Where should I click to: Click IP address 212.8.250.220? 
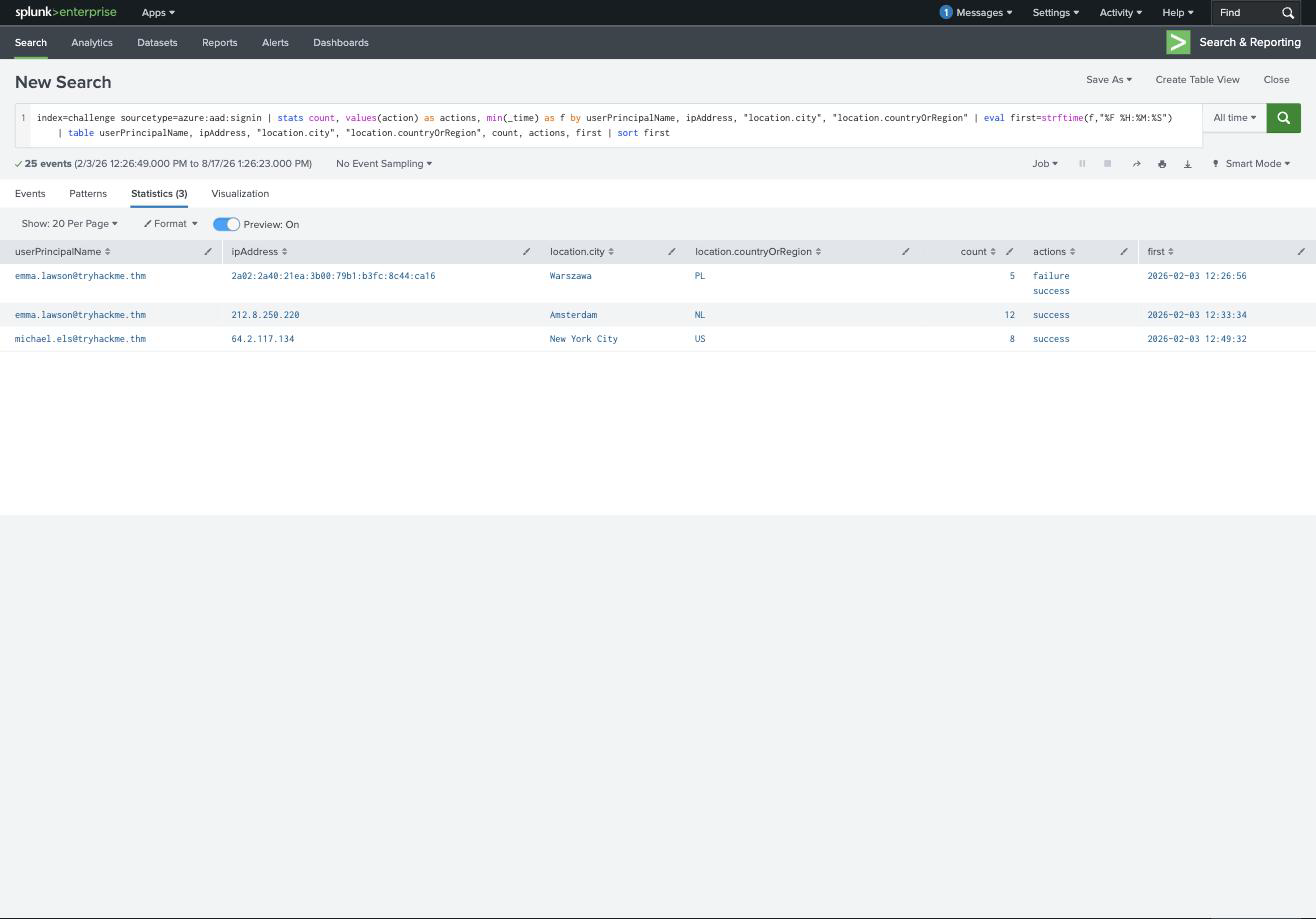point(265,315)
